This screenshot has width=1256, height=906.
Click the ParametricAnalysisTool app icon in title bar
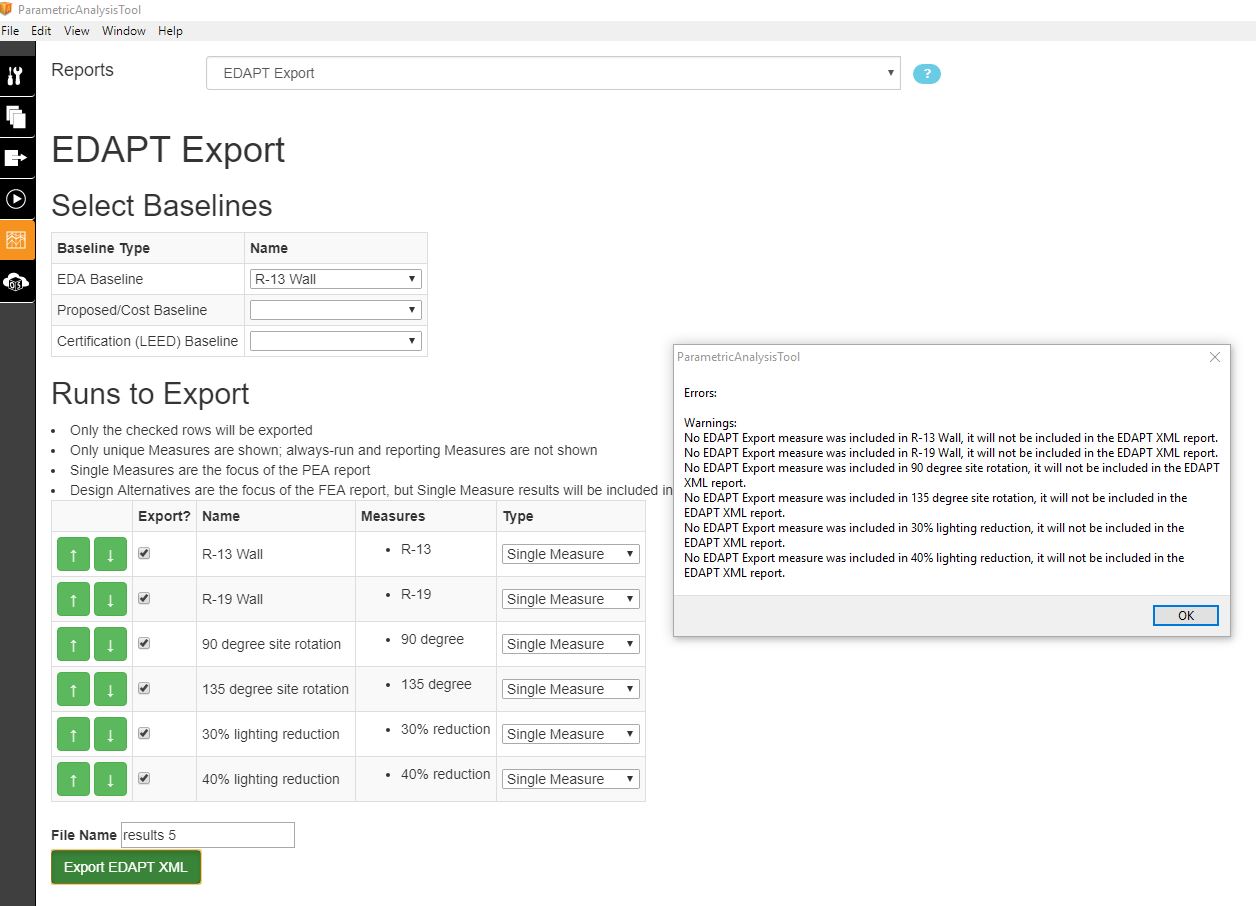[x=7, y=9]
